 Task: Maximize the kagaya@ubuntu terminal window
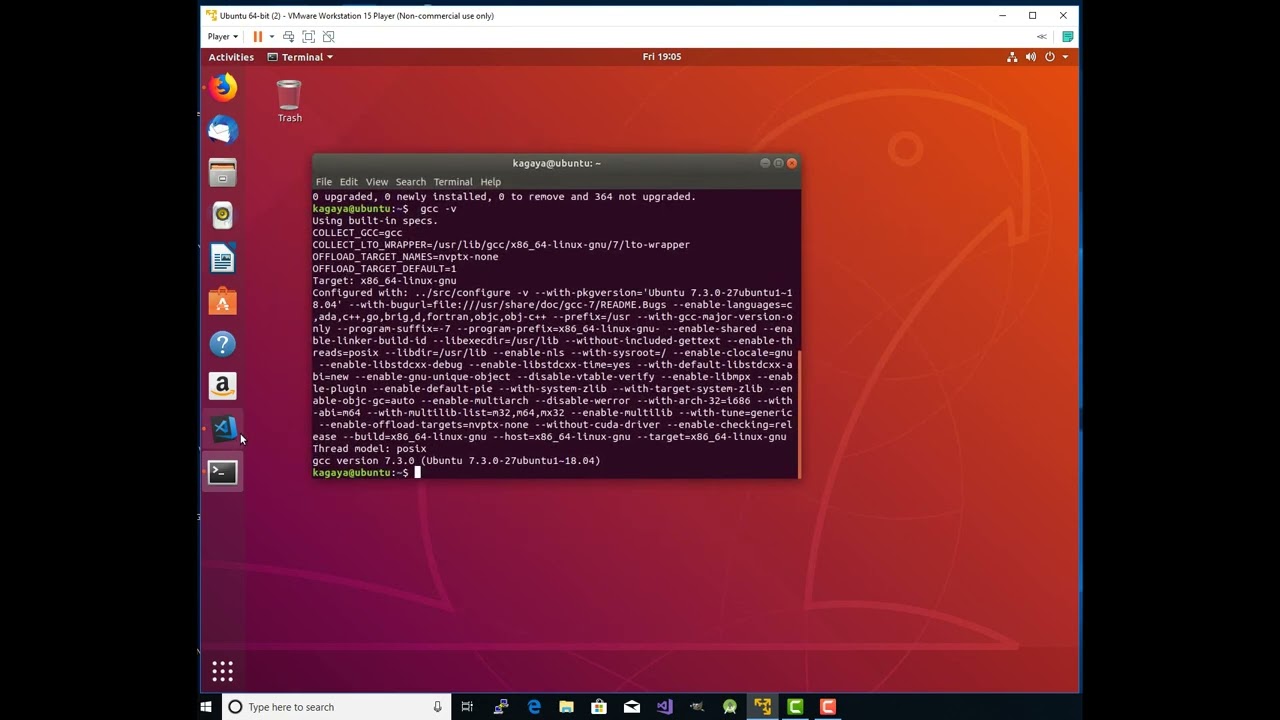point(778,163)
